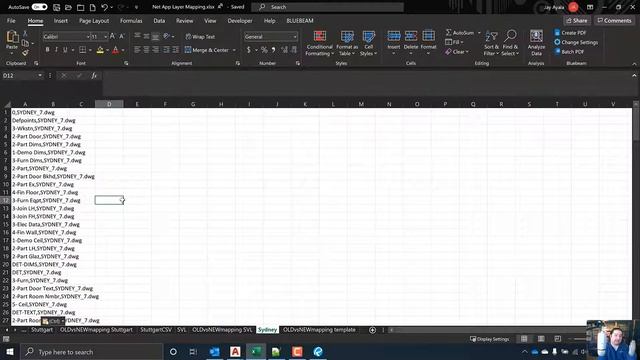Open the borders dropdown arrow

click(90, 50)
